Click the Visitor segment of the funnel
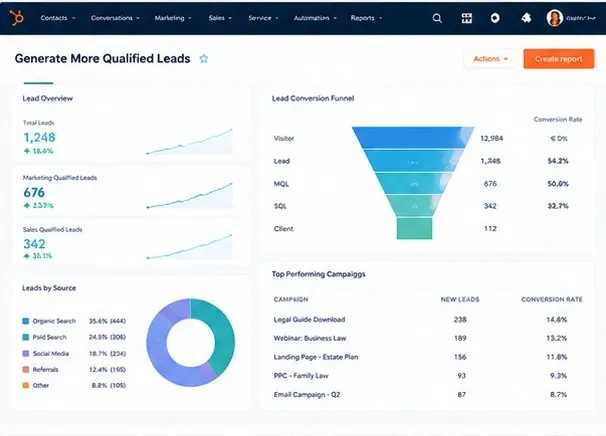606x436 pixels. click(413, 137)
